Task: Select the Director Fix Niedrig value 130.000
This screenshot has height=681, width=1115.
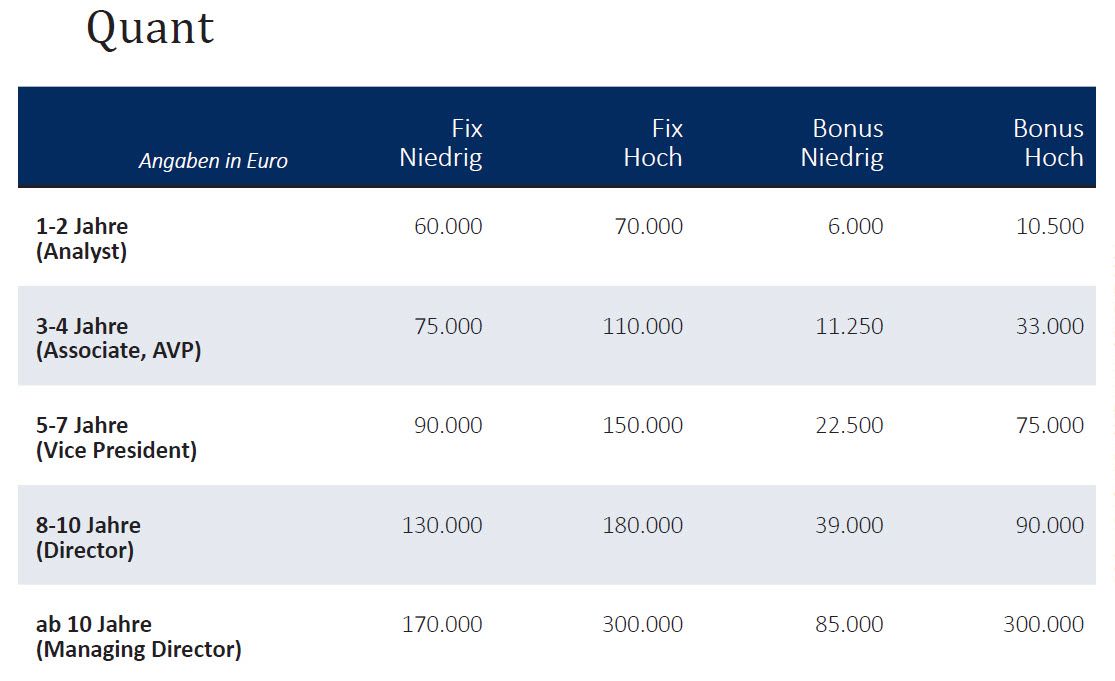Action: [442, 525]
